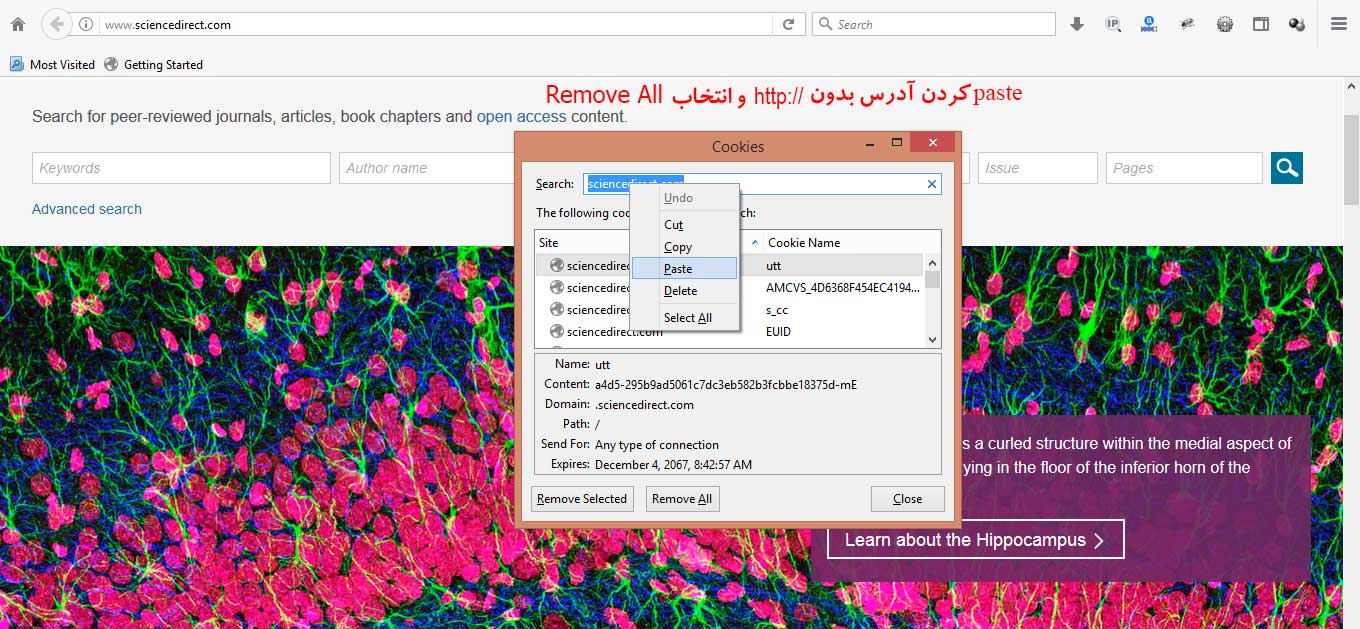1360x629 pixels.
Task: Select the utt cookie row
Action: pos(729,265)
